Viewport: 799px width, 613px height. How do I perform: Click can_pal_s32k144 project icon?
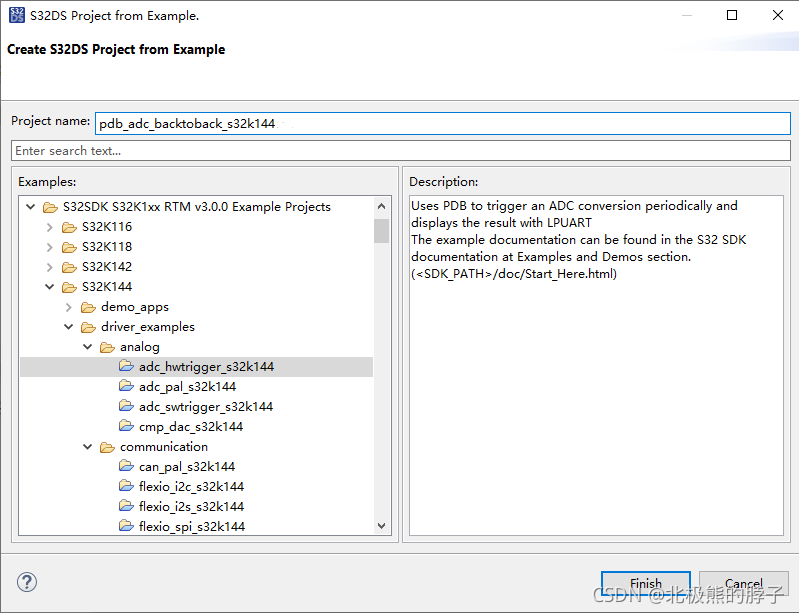click(126, 466)
